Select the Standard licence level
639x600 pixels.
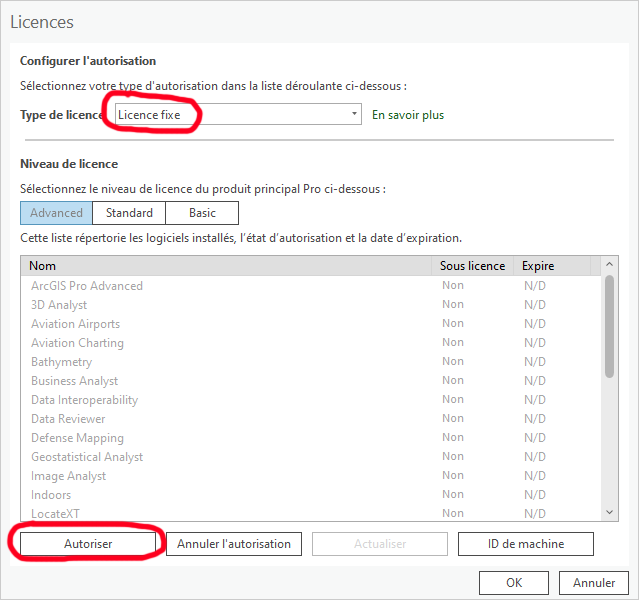[129, 213]
